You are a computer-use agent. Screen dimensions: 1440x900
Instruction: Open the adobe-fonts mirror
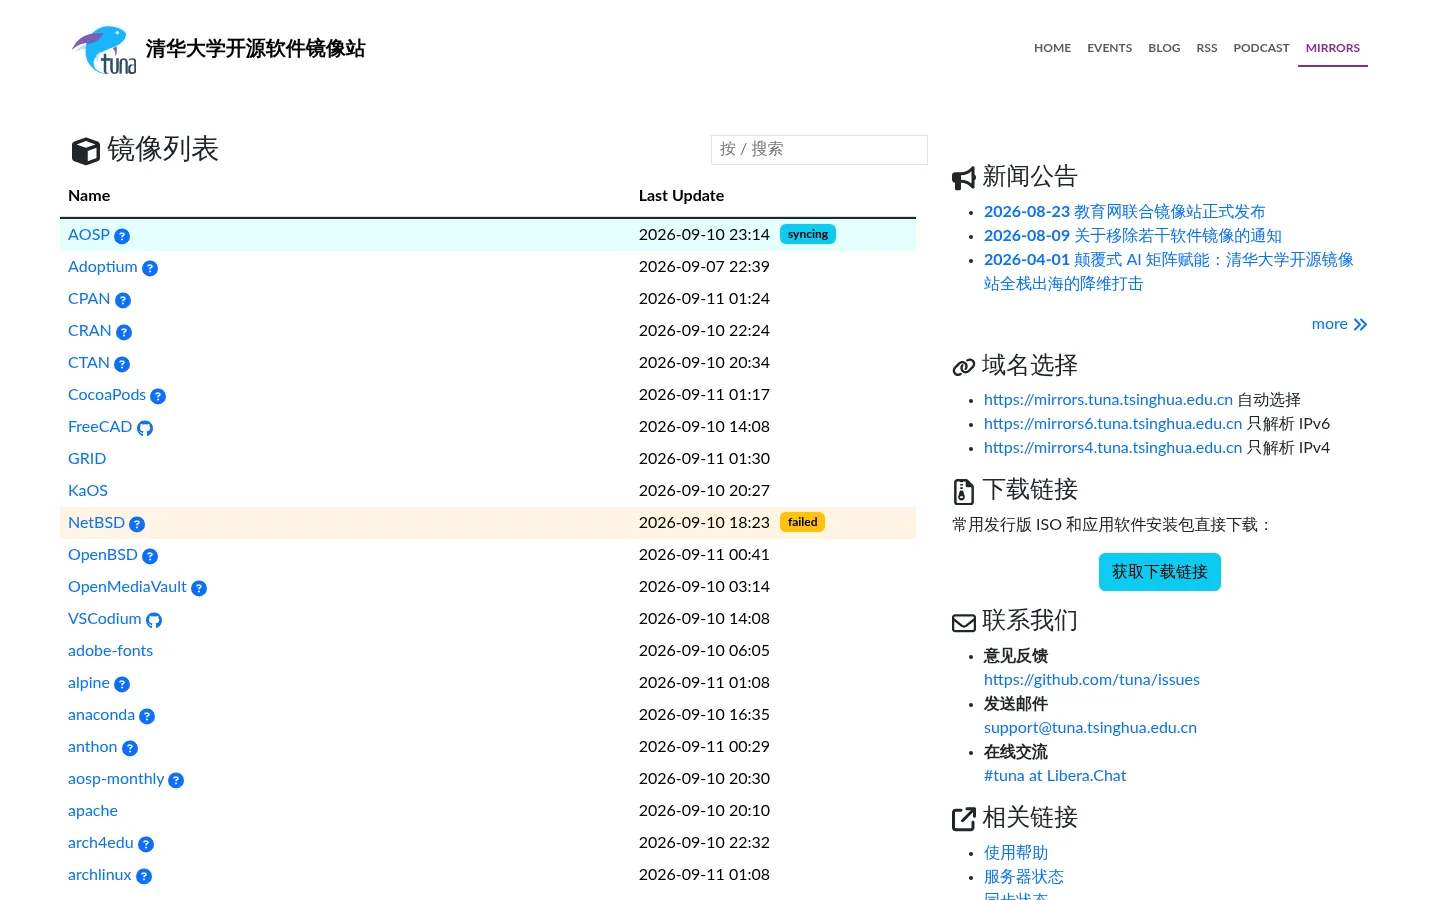pyautogui.click(x=110, y=651)
